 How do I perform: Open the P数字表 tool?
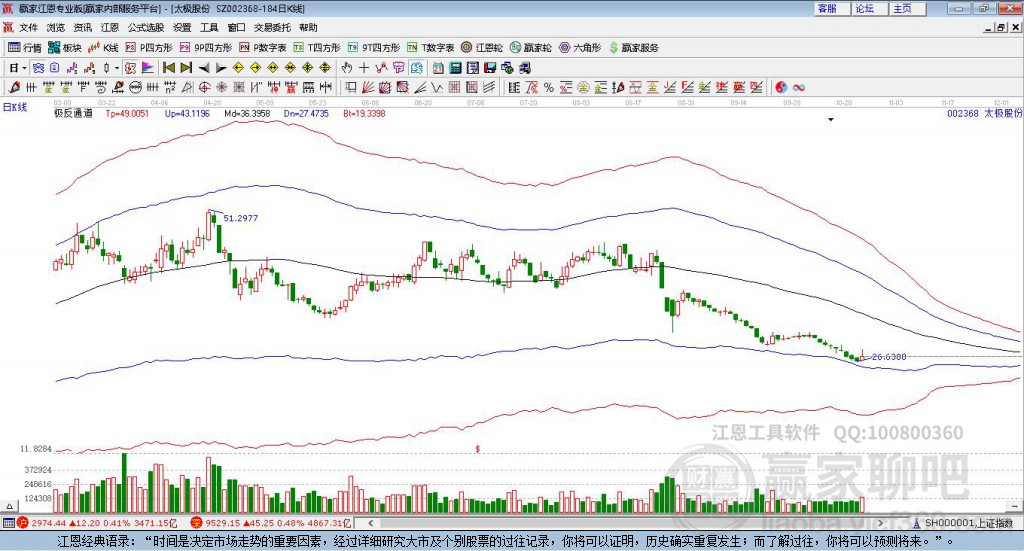click(263, 48)
